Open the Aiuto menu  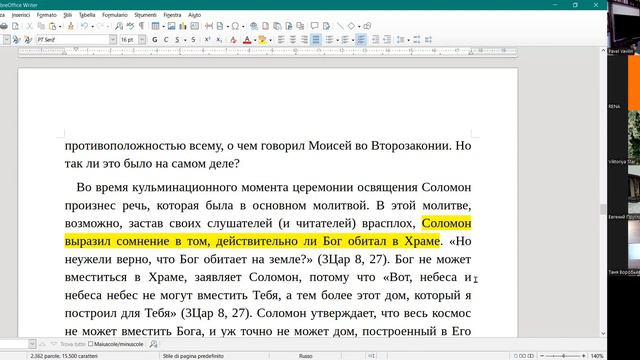194,15
